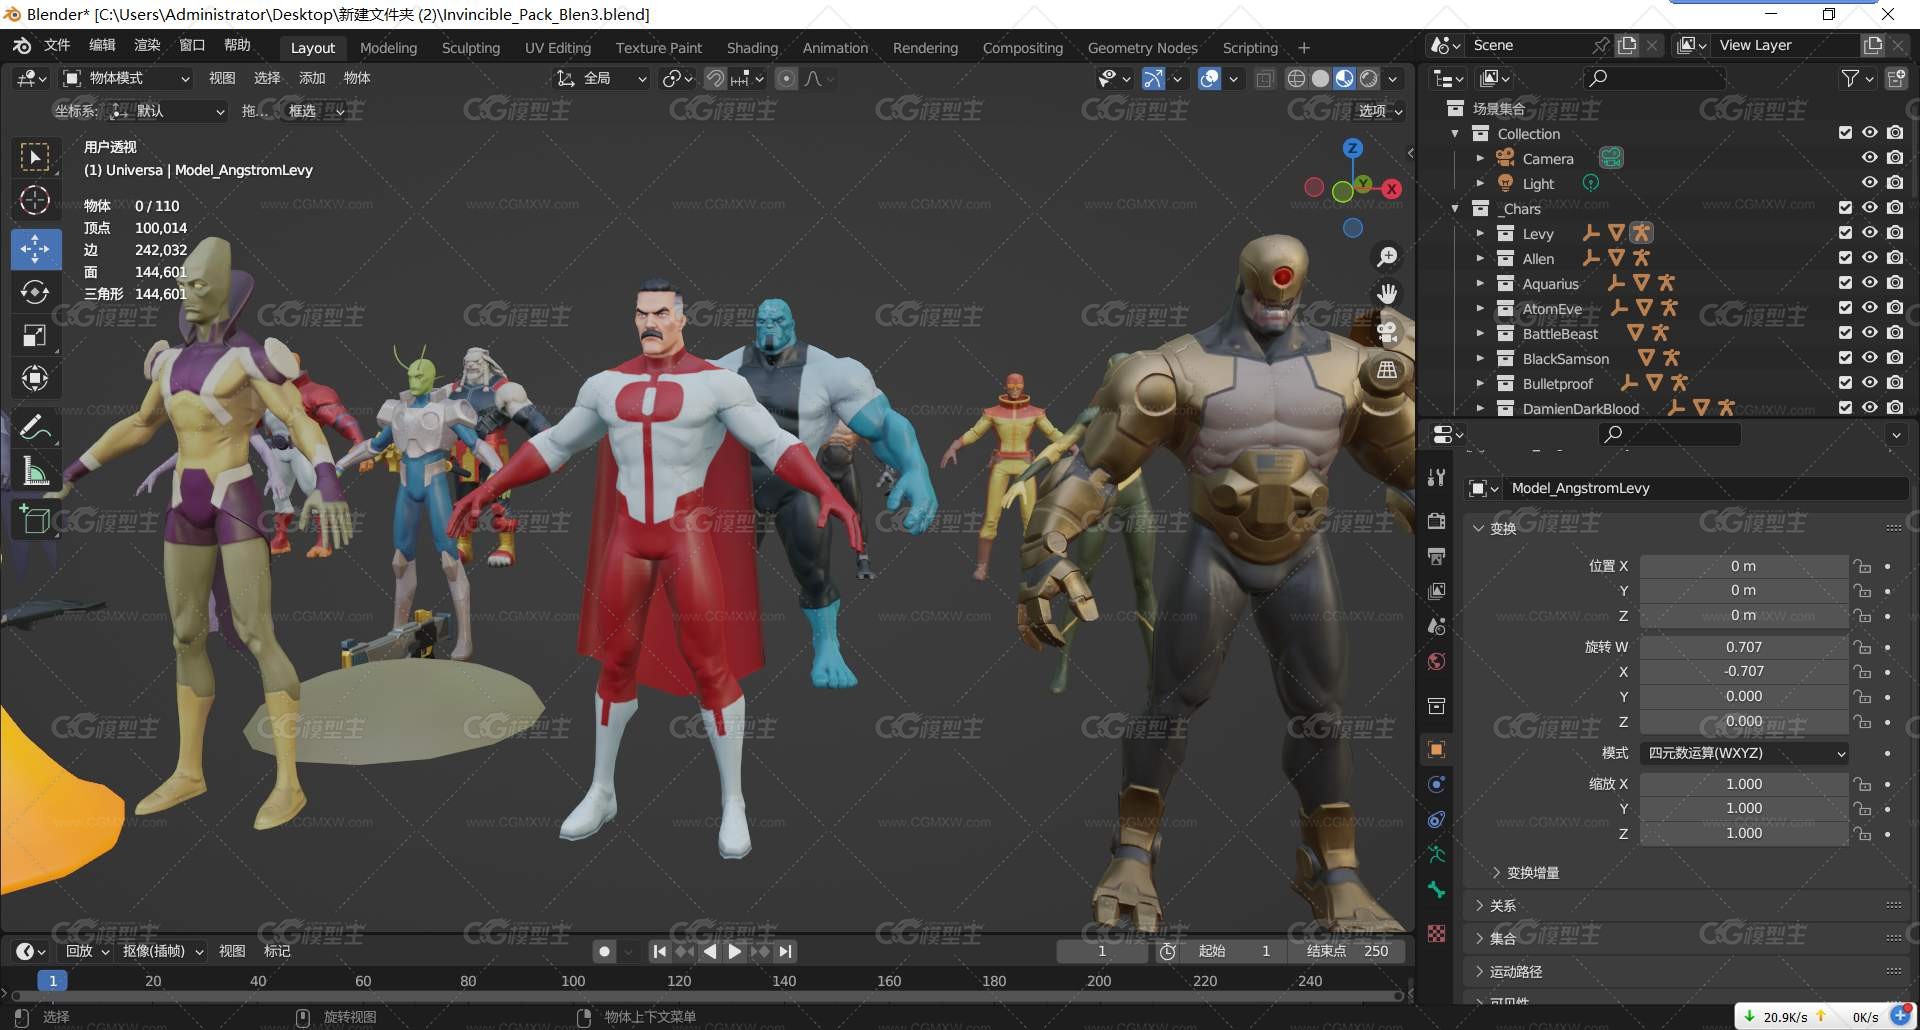Open the Output properties tab
This screenshot has height=1030, width=1920.
click(x=1437, y=556)
